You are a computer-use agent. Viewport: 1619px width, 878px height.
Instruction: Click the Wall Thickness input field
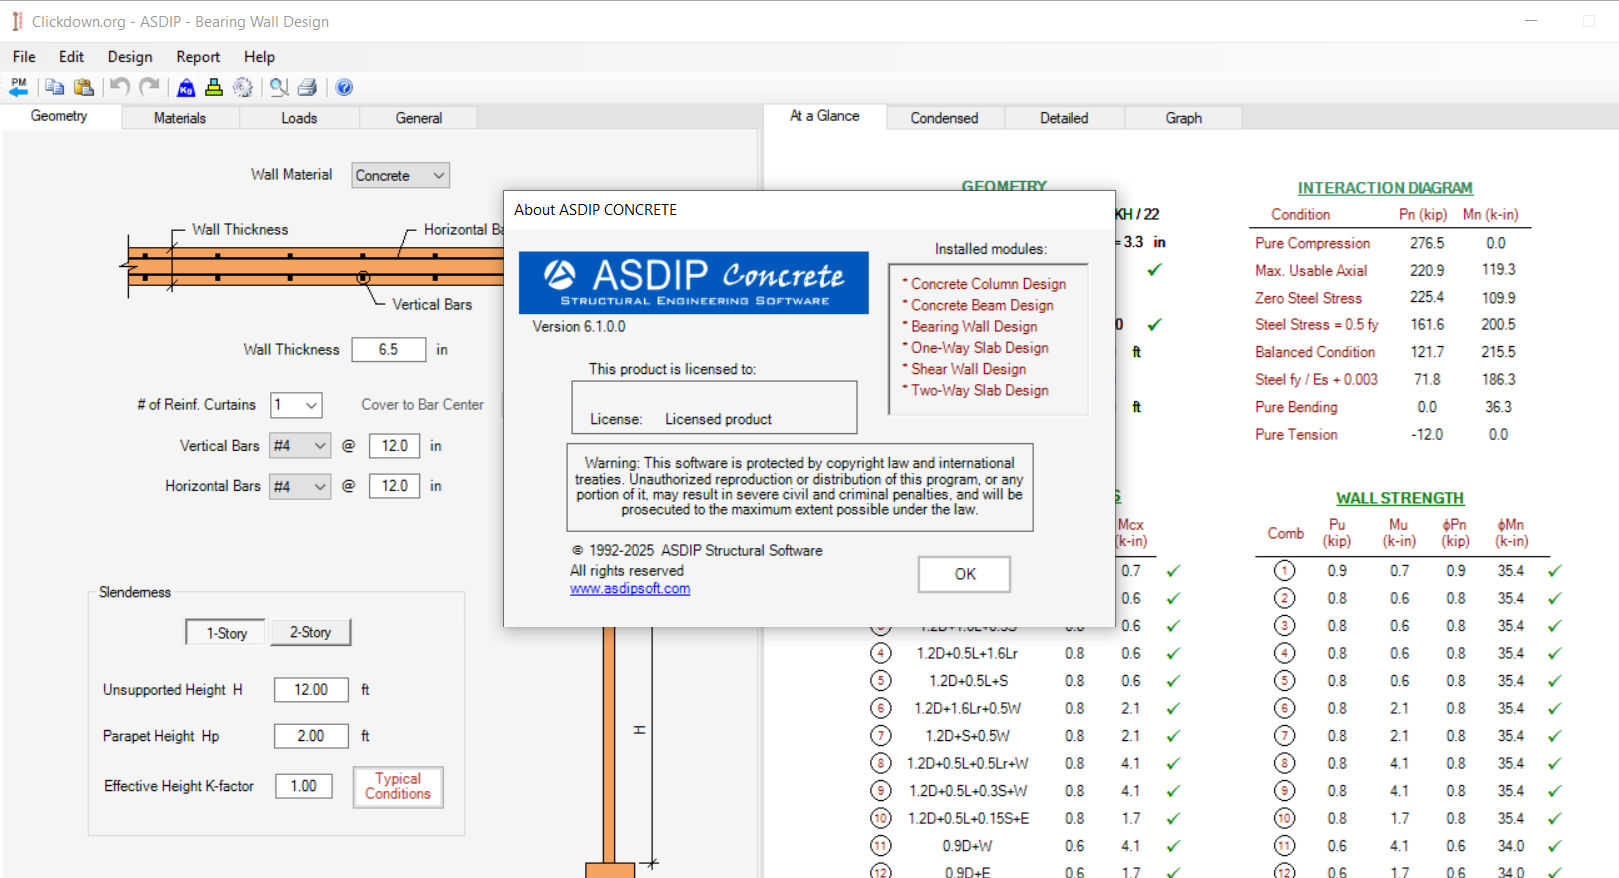(389, 350)
